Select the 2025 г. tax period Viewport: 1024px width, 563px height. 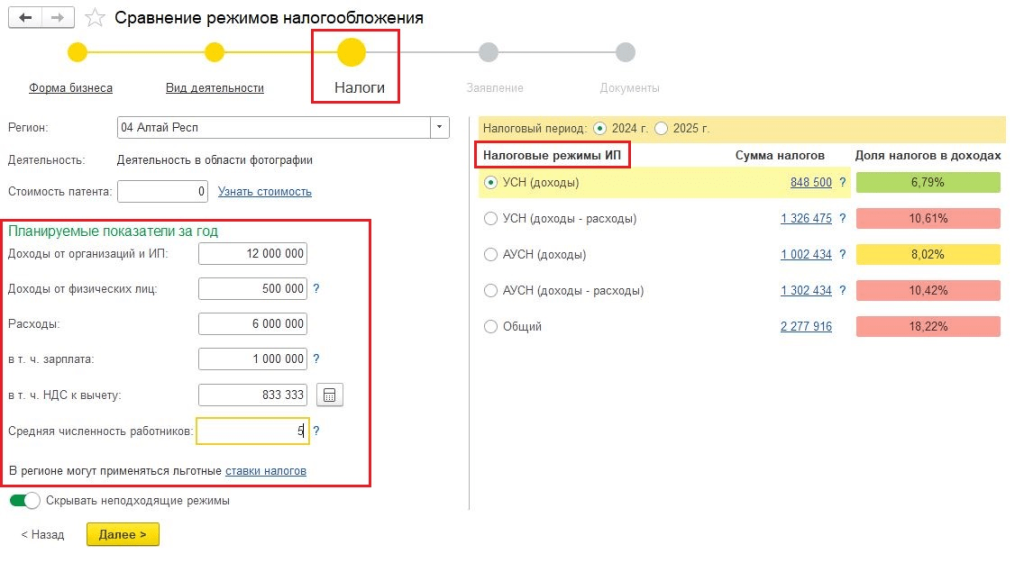coord(664,129)
